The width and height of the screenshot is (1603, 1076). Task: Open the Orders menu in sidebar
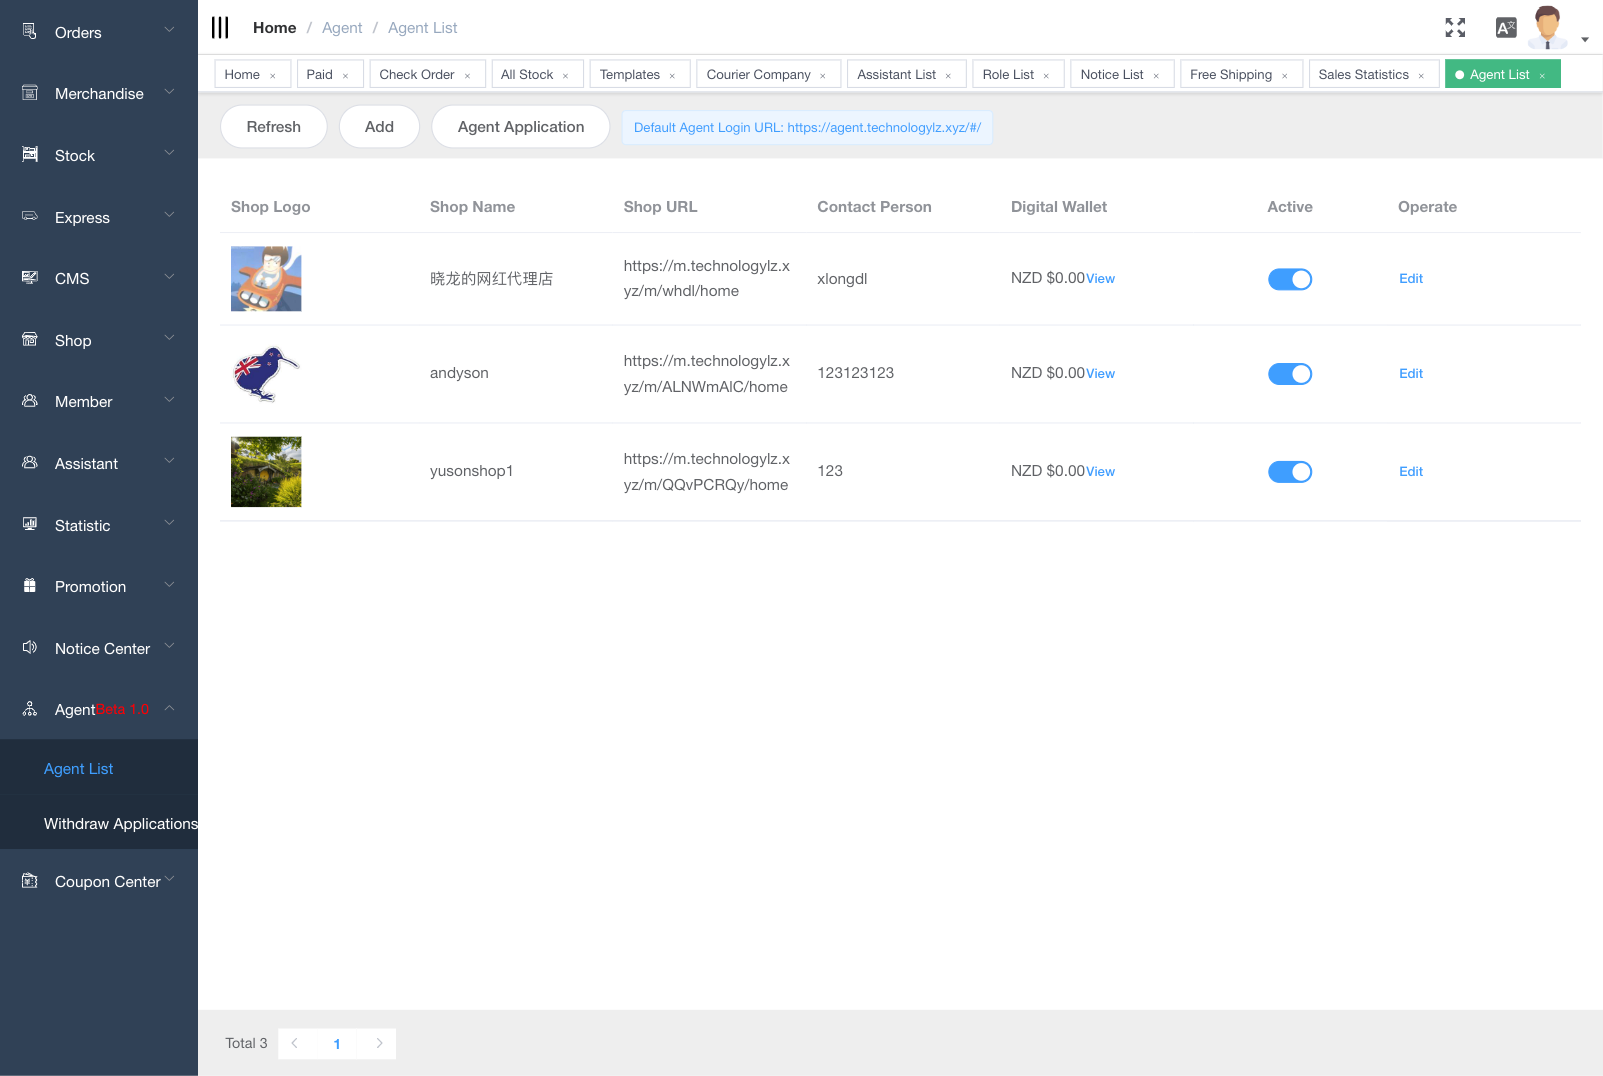[x=28, y=31]
